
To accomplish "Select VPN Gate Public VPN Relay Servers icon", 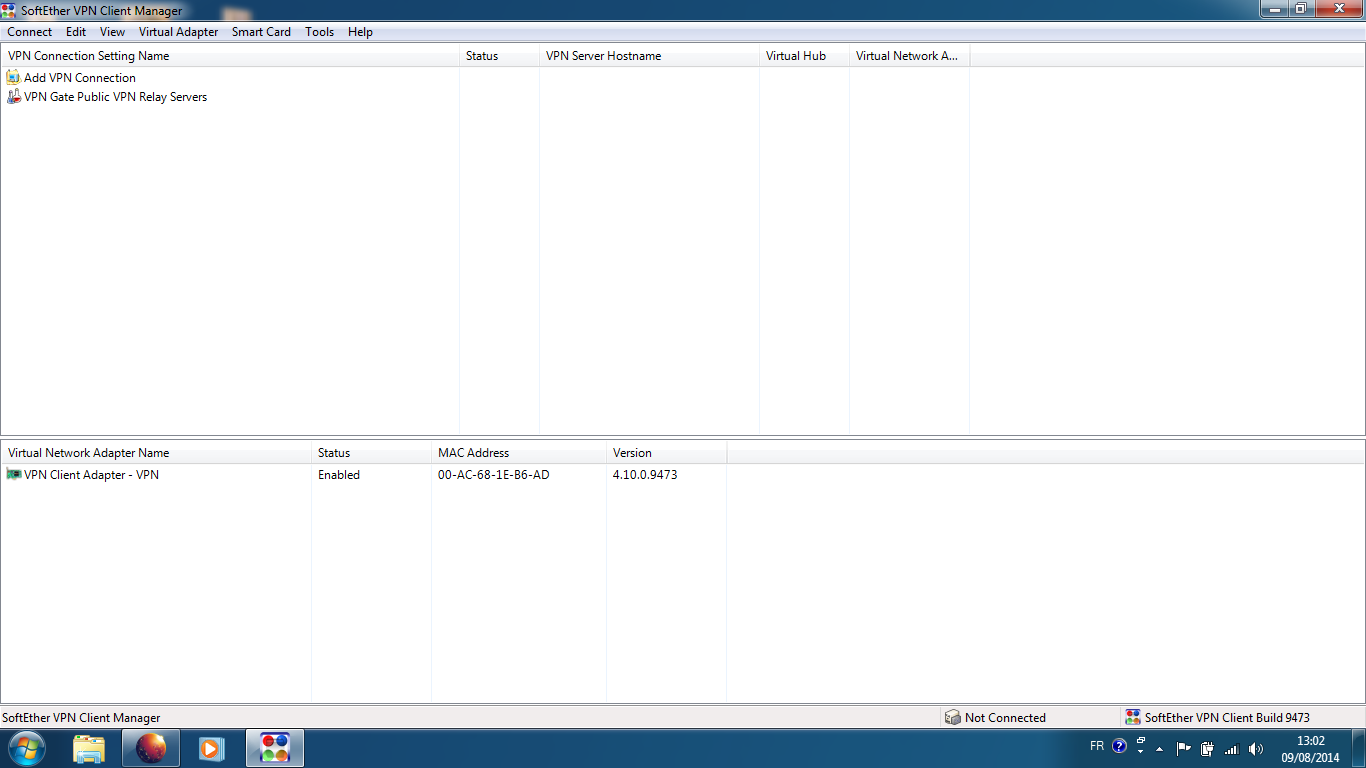I will (x=13, y=97).
